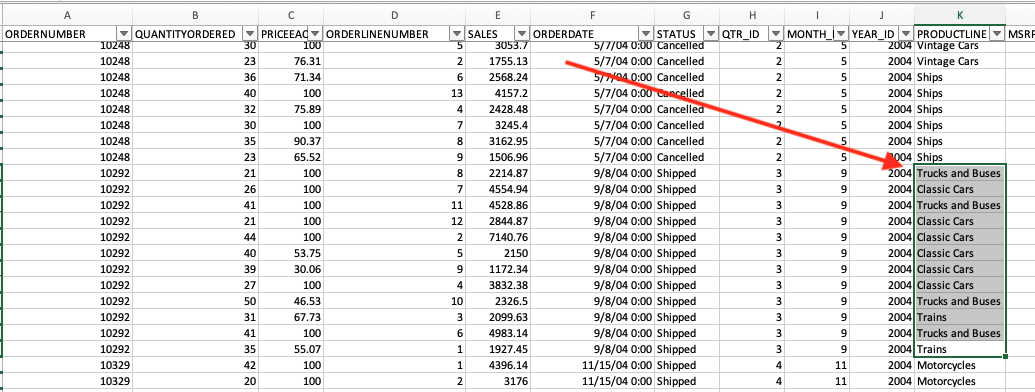1035x392 pixels.
Task: Select column J by its header letter
Action: [882, 15]
